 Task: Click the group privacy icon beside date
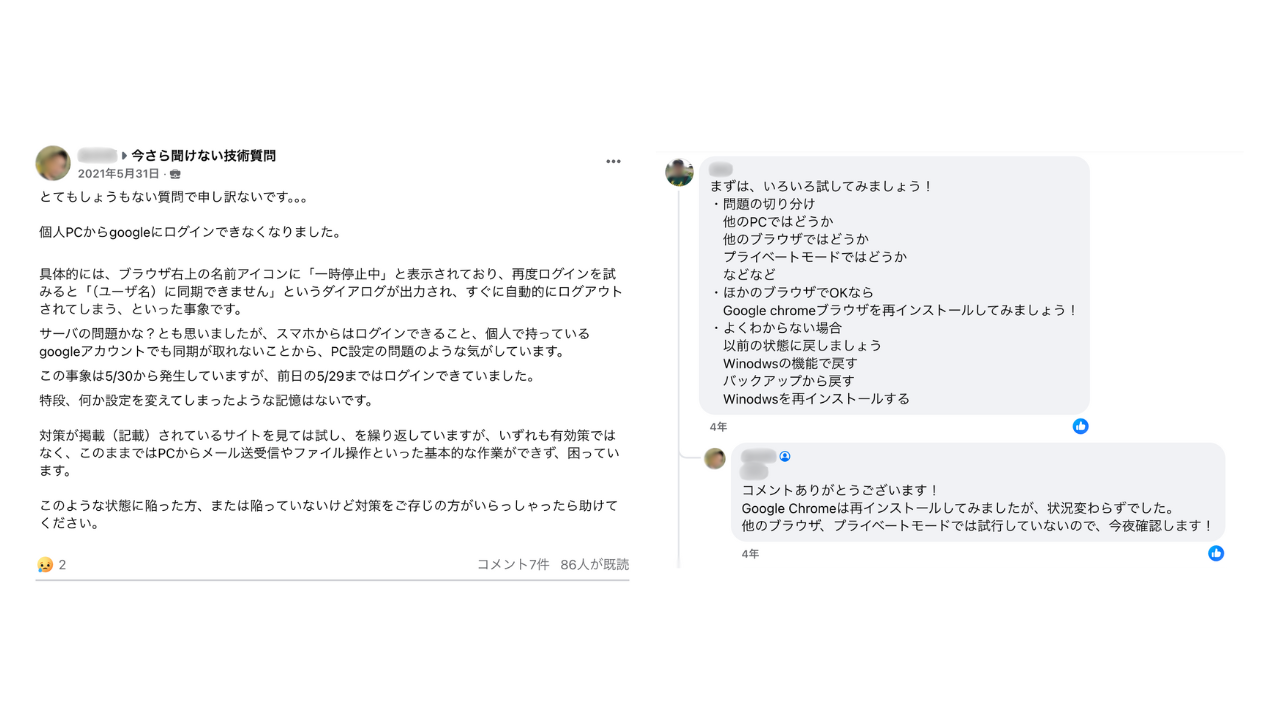pos(175,174)
